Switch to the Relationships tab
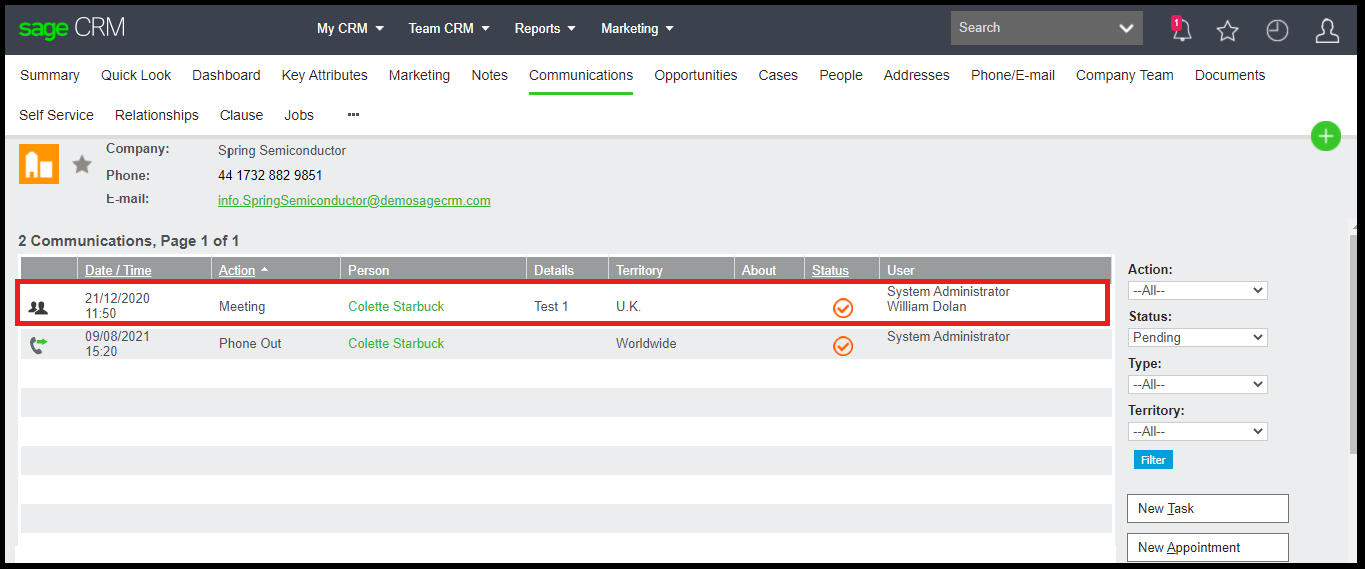The width and height of the screenshot is (1365, 569). 157,115
